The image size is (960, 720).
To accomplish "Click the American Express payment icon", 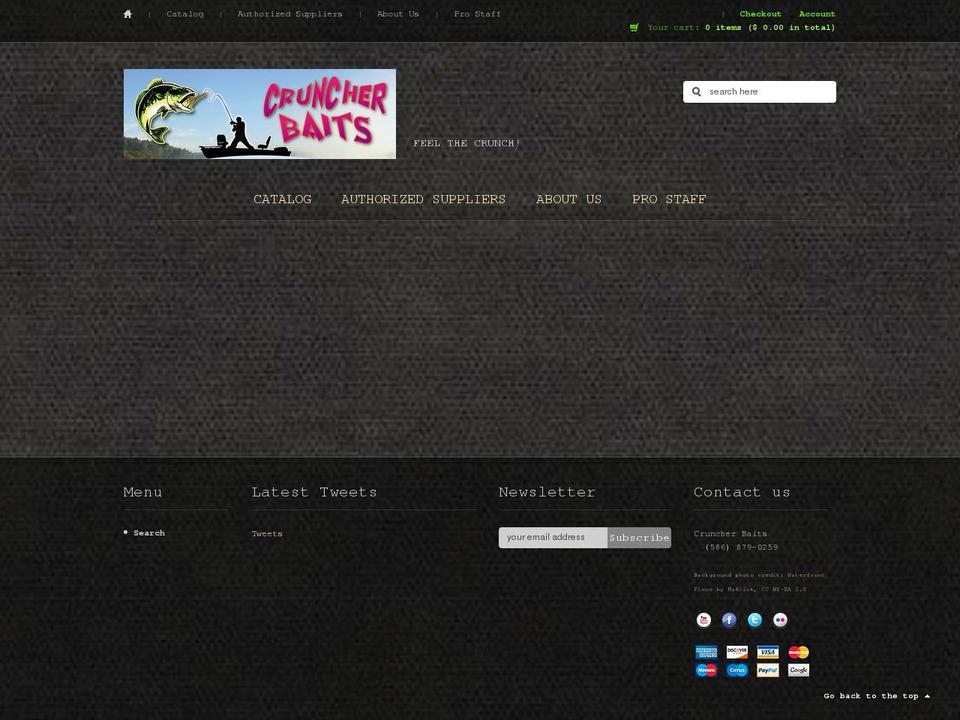I will coord(707,652).
